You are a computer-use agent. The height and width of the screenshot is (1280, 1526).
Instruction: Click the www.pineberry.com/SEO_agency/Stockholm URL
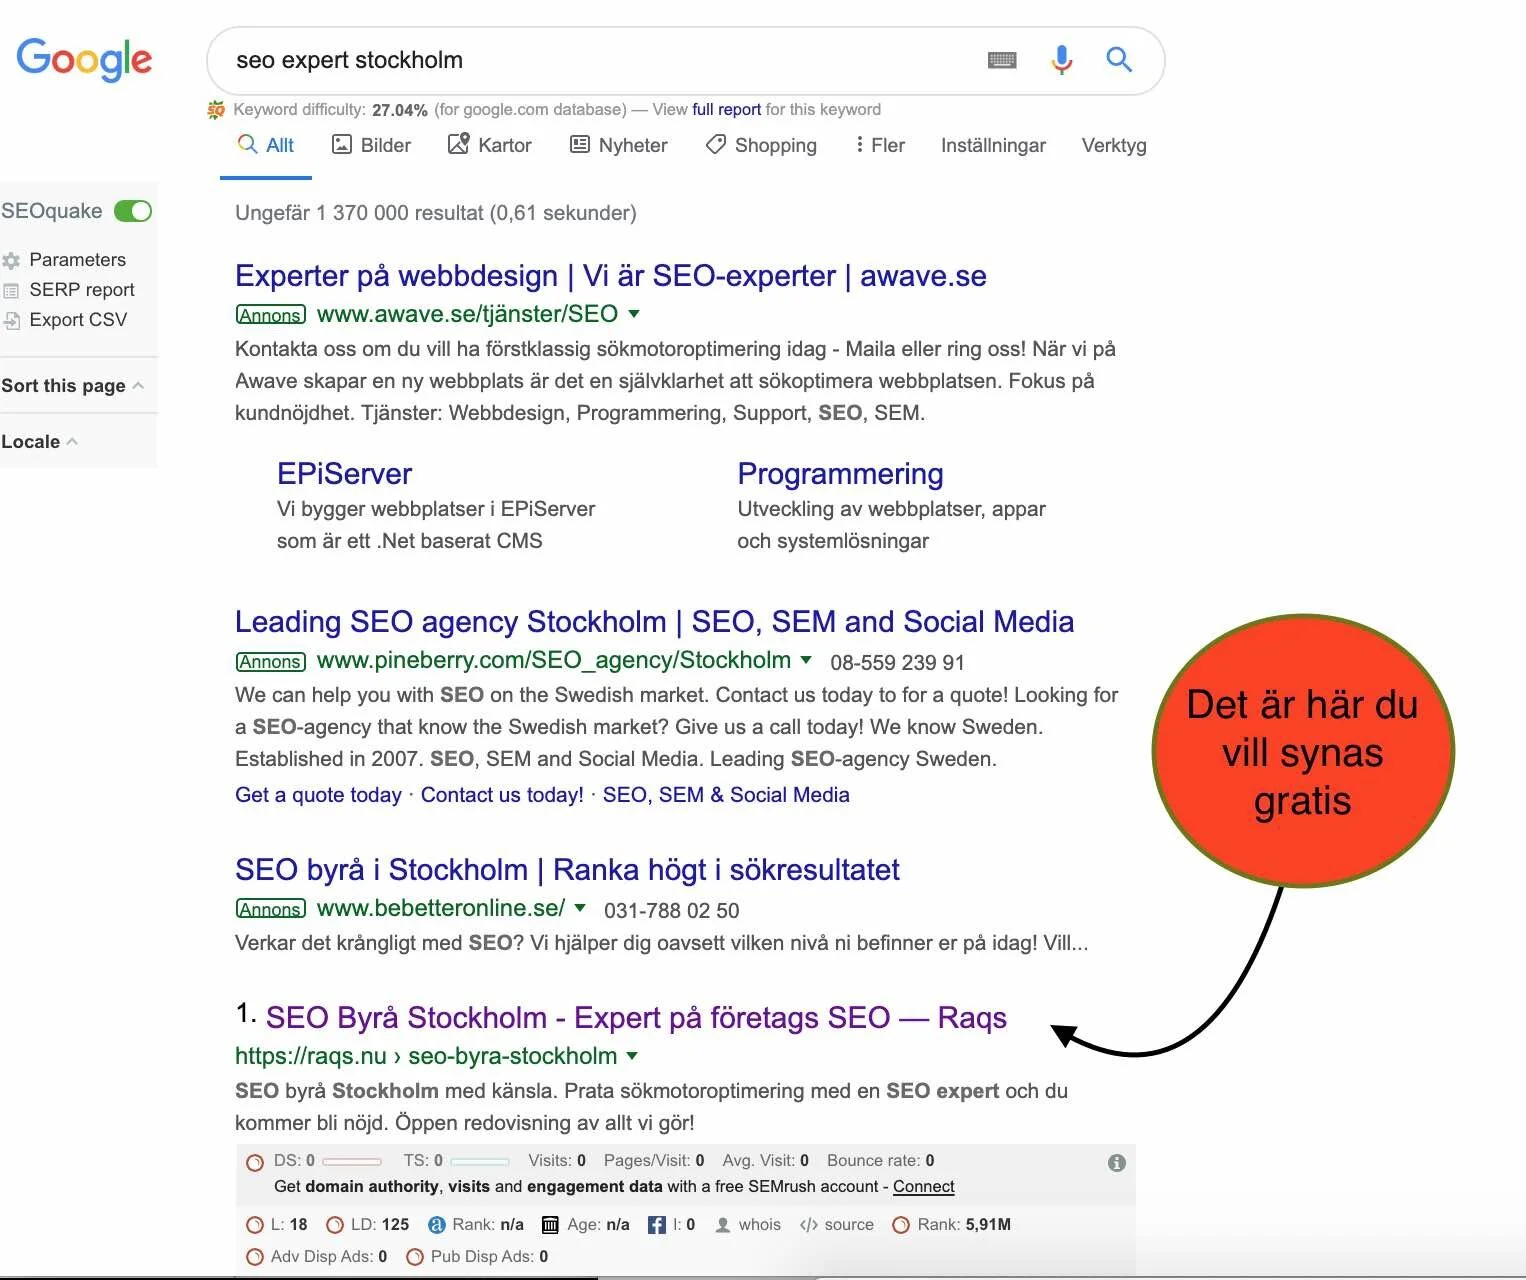point(554,660)
